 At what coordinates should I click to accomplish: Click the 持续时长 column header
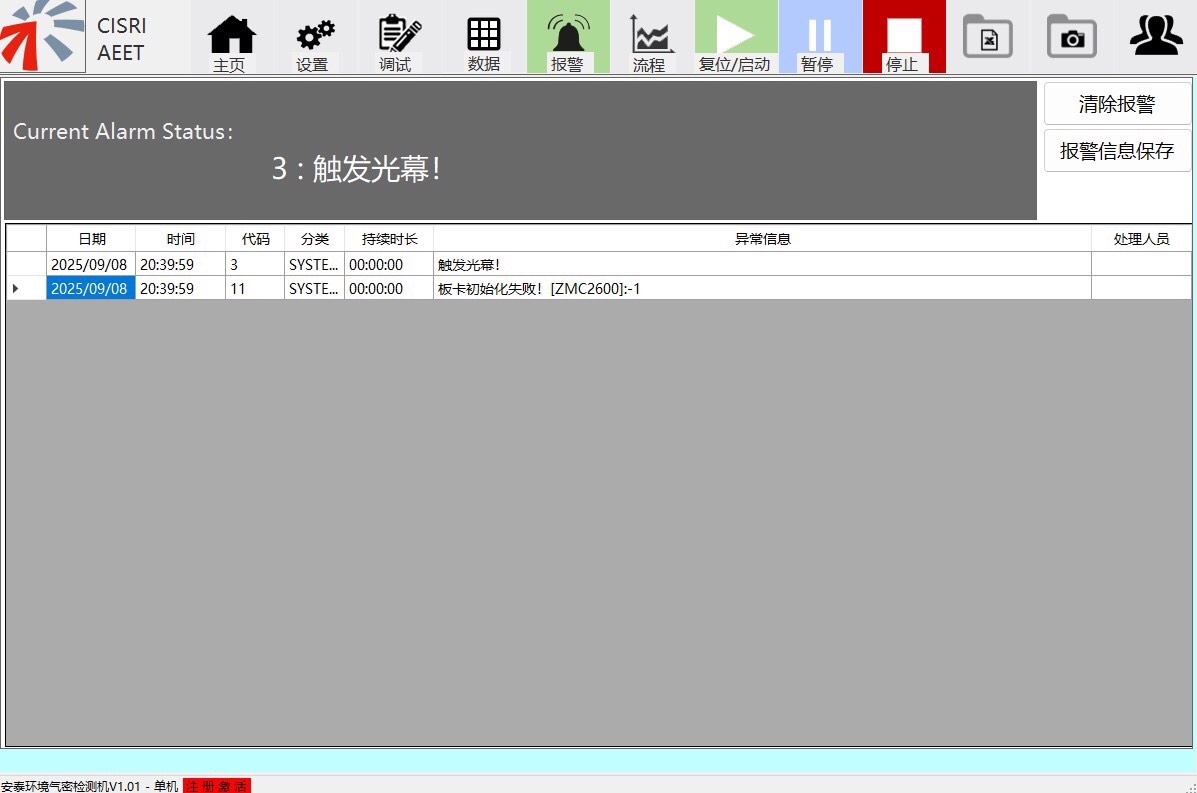(x=389, y=239)
